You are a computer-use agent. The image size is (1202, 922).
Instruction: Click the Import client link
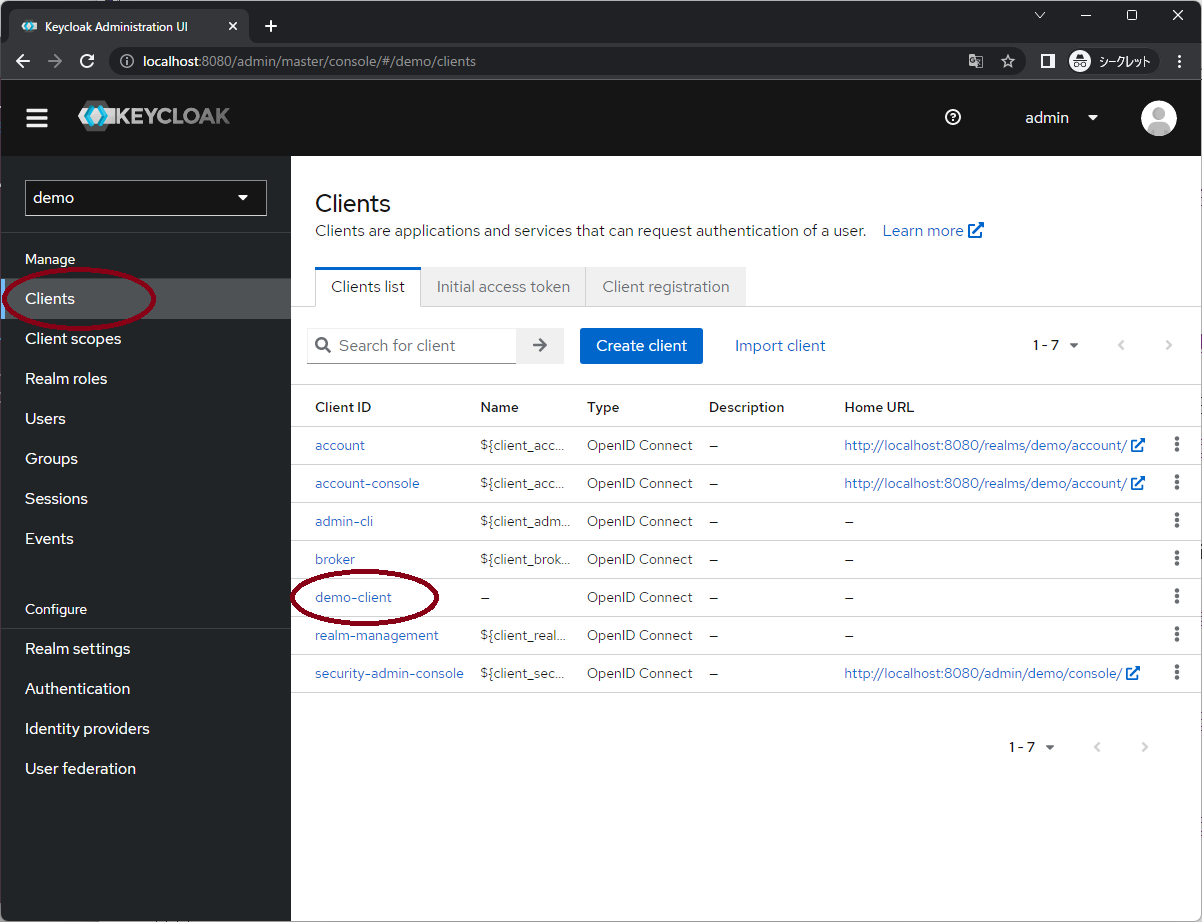pyautogui.click(x=780, y=346)
